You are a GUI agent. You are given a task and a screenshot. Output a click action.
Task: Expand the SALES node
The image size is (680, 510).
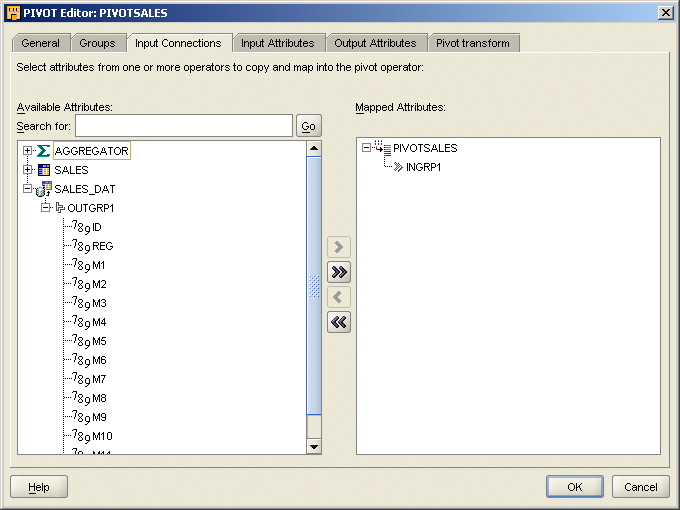(27, 170)
